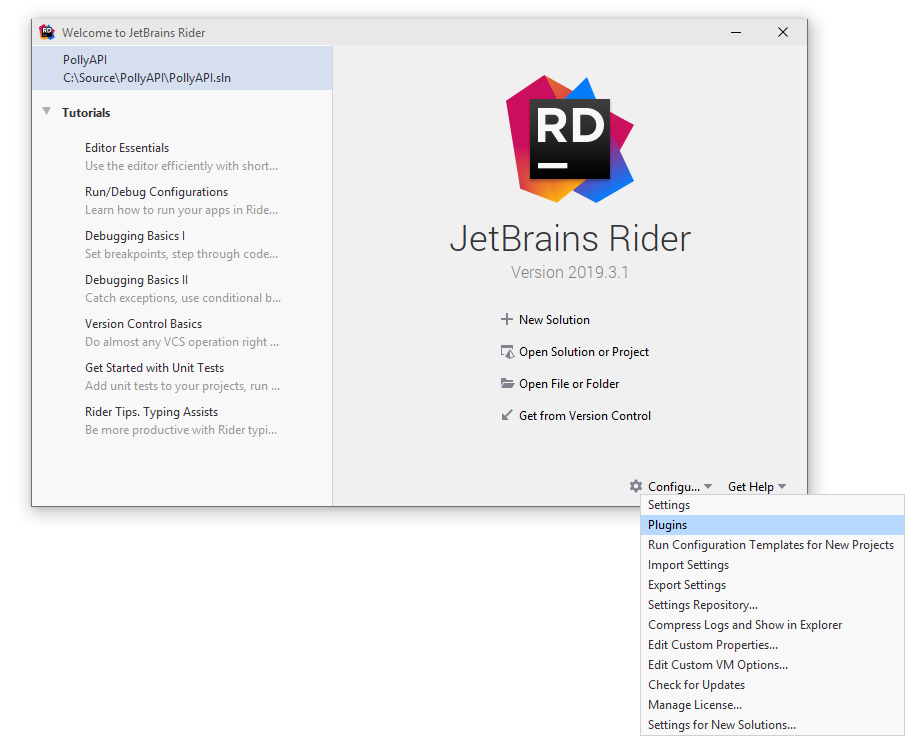Click the plus icon beside New Solution
Image resolution: width=918 pixels, height=744 pixels.
pos(506,320)
